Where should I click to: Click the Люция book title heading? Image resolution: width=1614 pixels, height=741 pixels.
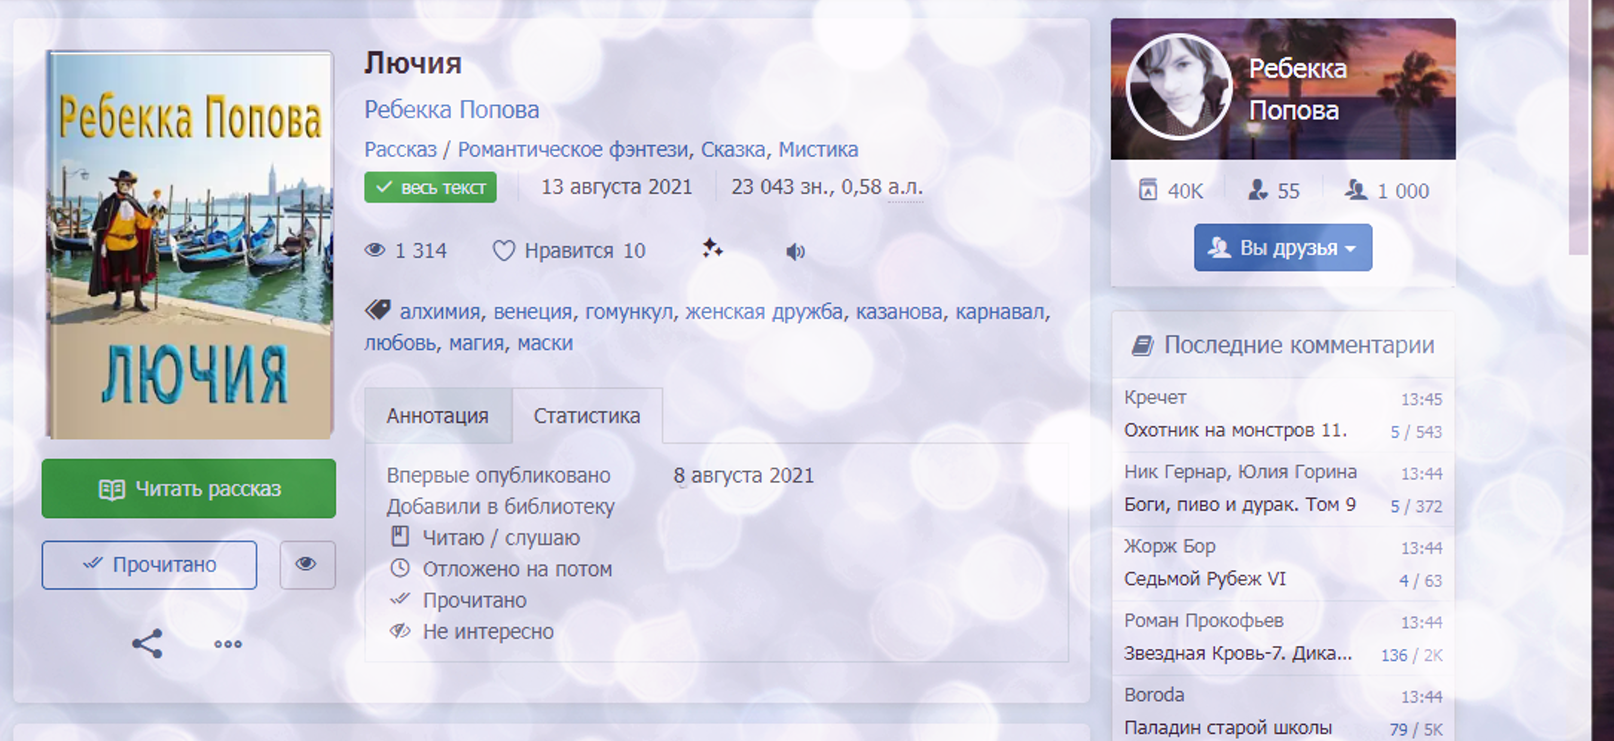click(413, 63)
